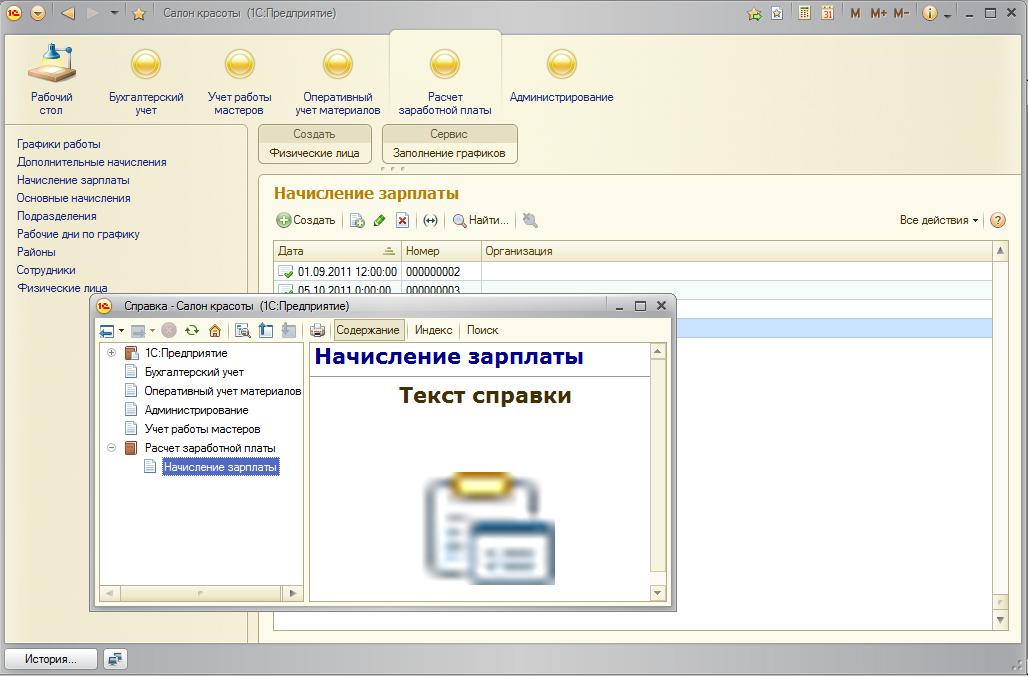Open "Графики работы" in navigation panel
Viewport: 1028px width, 677px height.
pos(58,144)
